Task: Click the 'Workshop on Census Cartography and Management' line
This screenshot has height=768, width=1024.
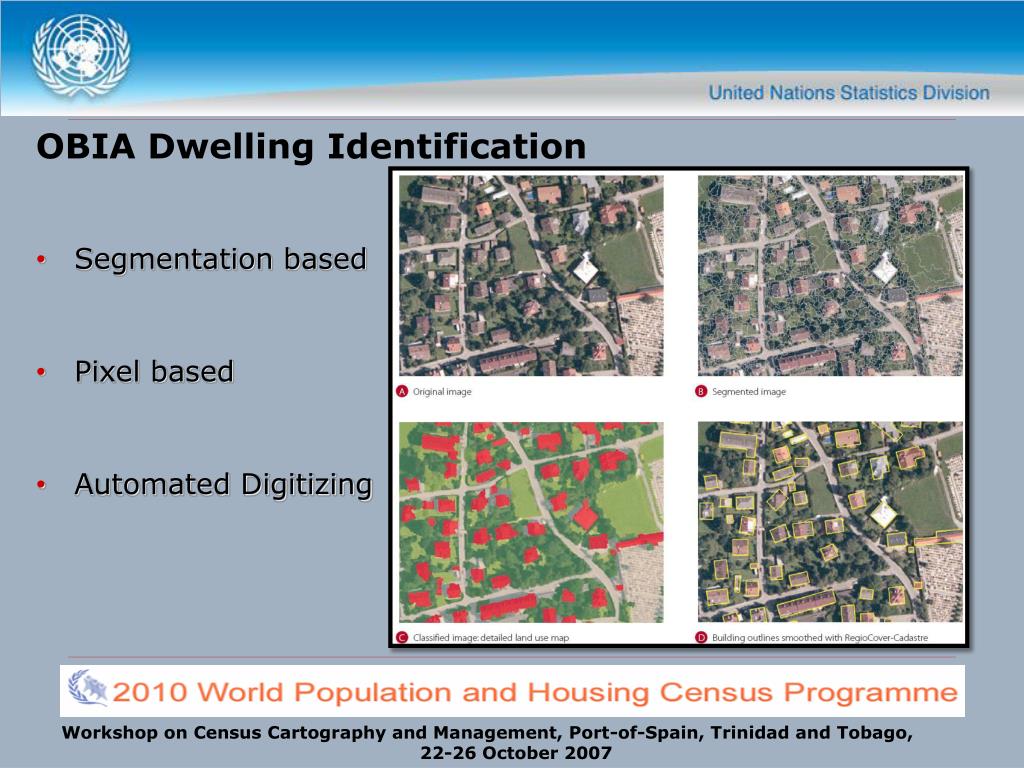Action: pyautogui.click(x=487, y=733)
